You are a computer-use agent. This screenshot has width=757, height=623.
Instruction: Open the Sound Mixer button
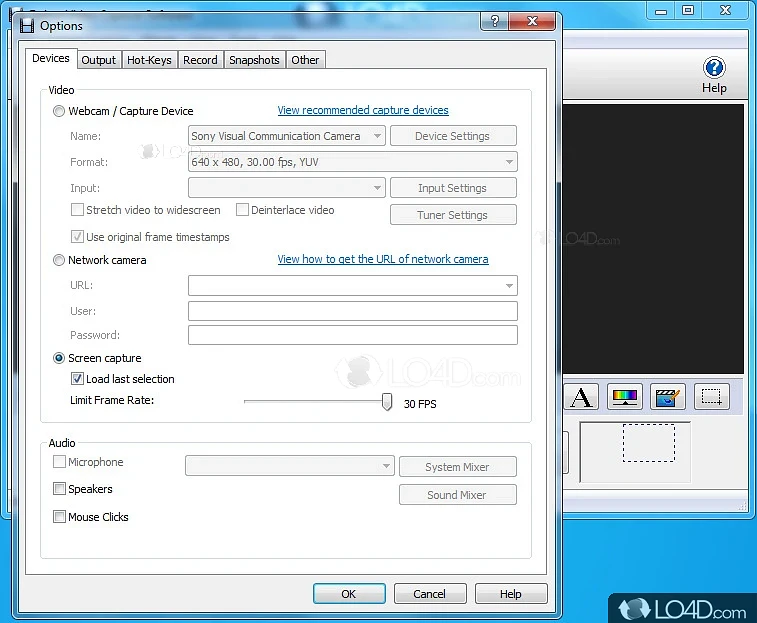point(457,495)
